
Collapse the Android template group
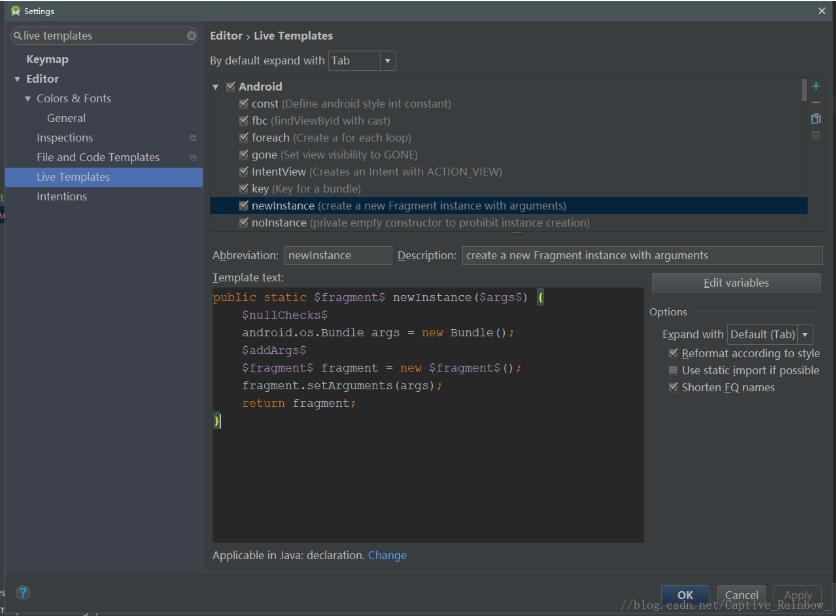click(x=216, y=87)
